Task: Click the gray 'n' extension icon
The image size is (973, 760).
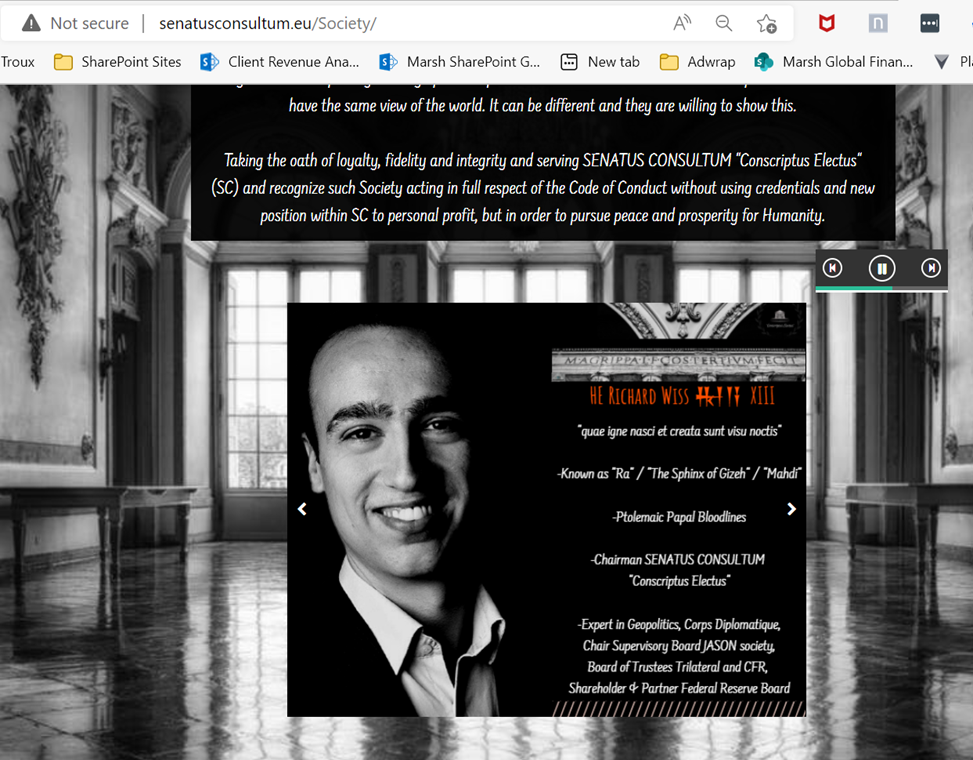Action: tap(877, 24)
